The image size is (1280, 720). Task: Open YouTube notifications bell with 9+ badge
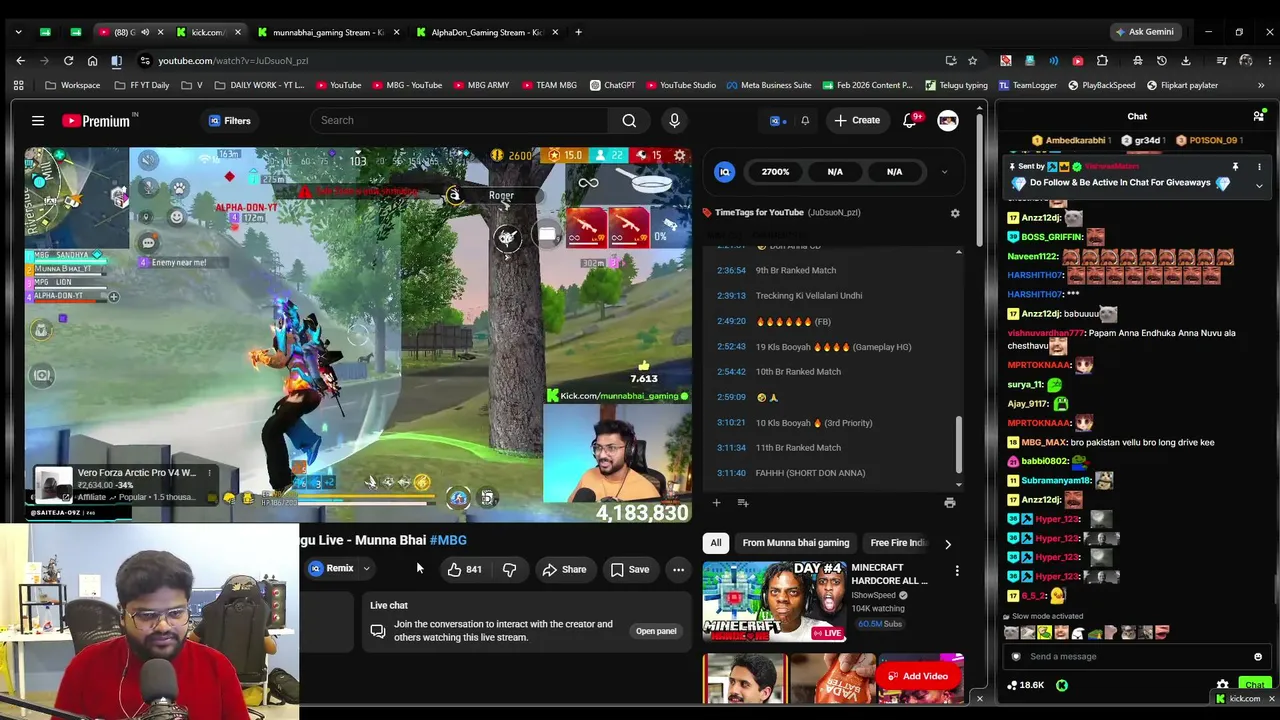(x=910, y=120)
